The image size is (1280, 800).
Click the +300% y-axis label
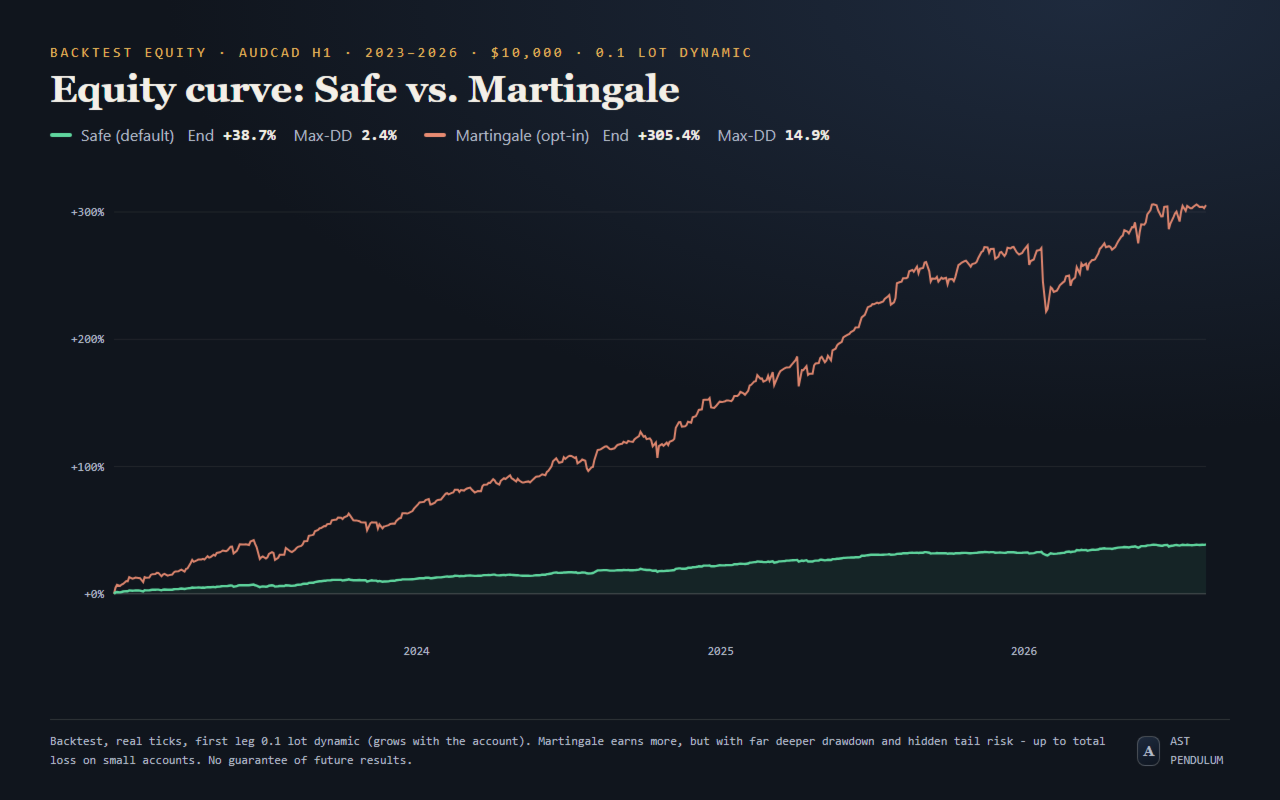click(x=87, y=212)
